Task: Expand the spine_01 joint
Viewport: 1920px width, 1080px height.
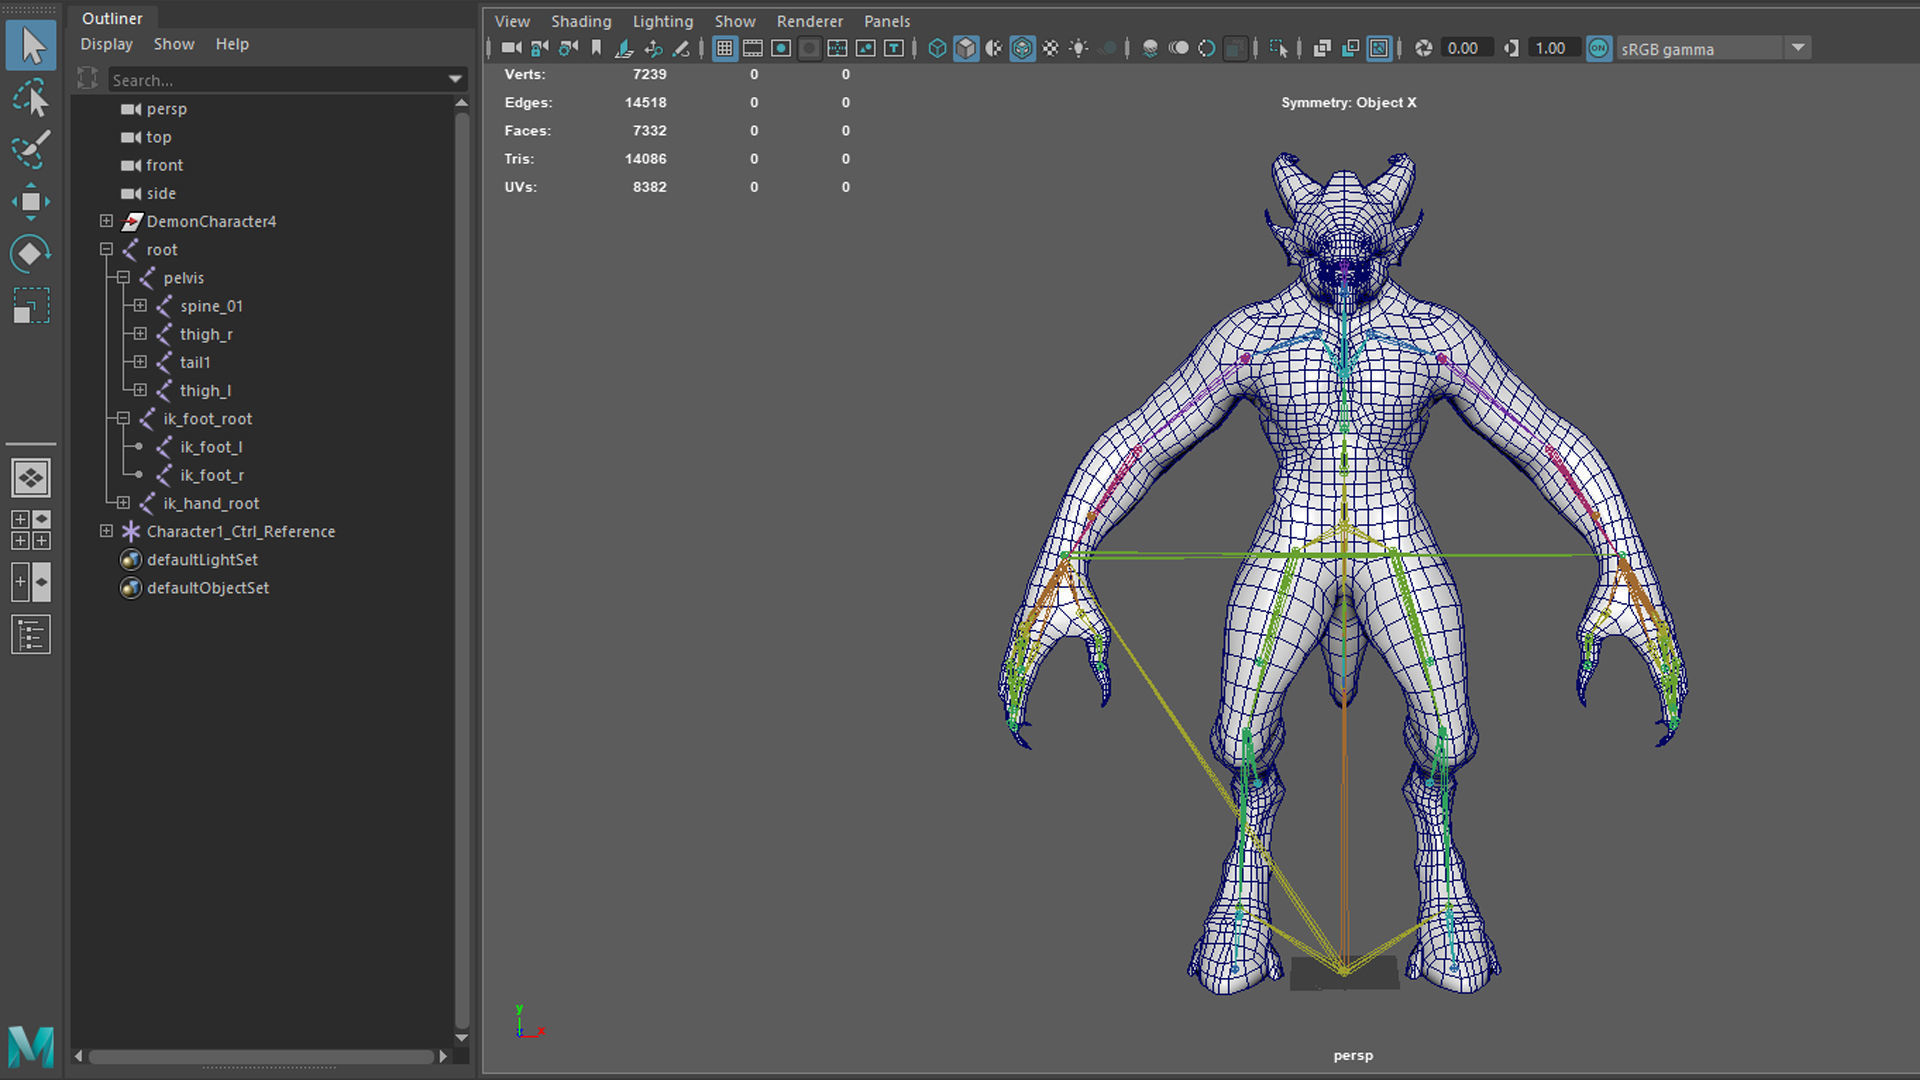Action: [x=140, y=305]
